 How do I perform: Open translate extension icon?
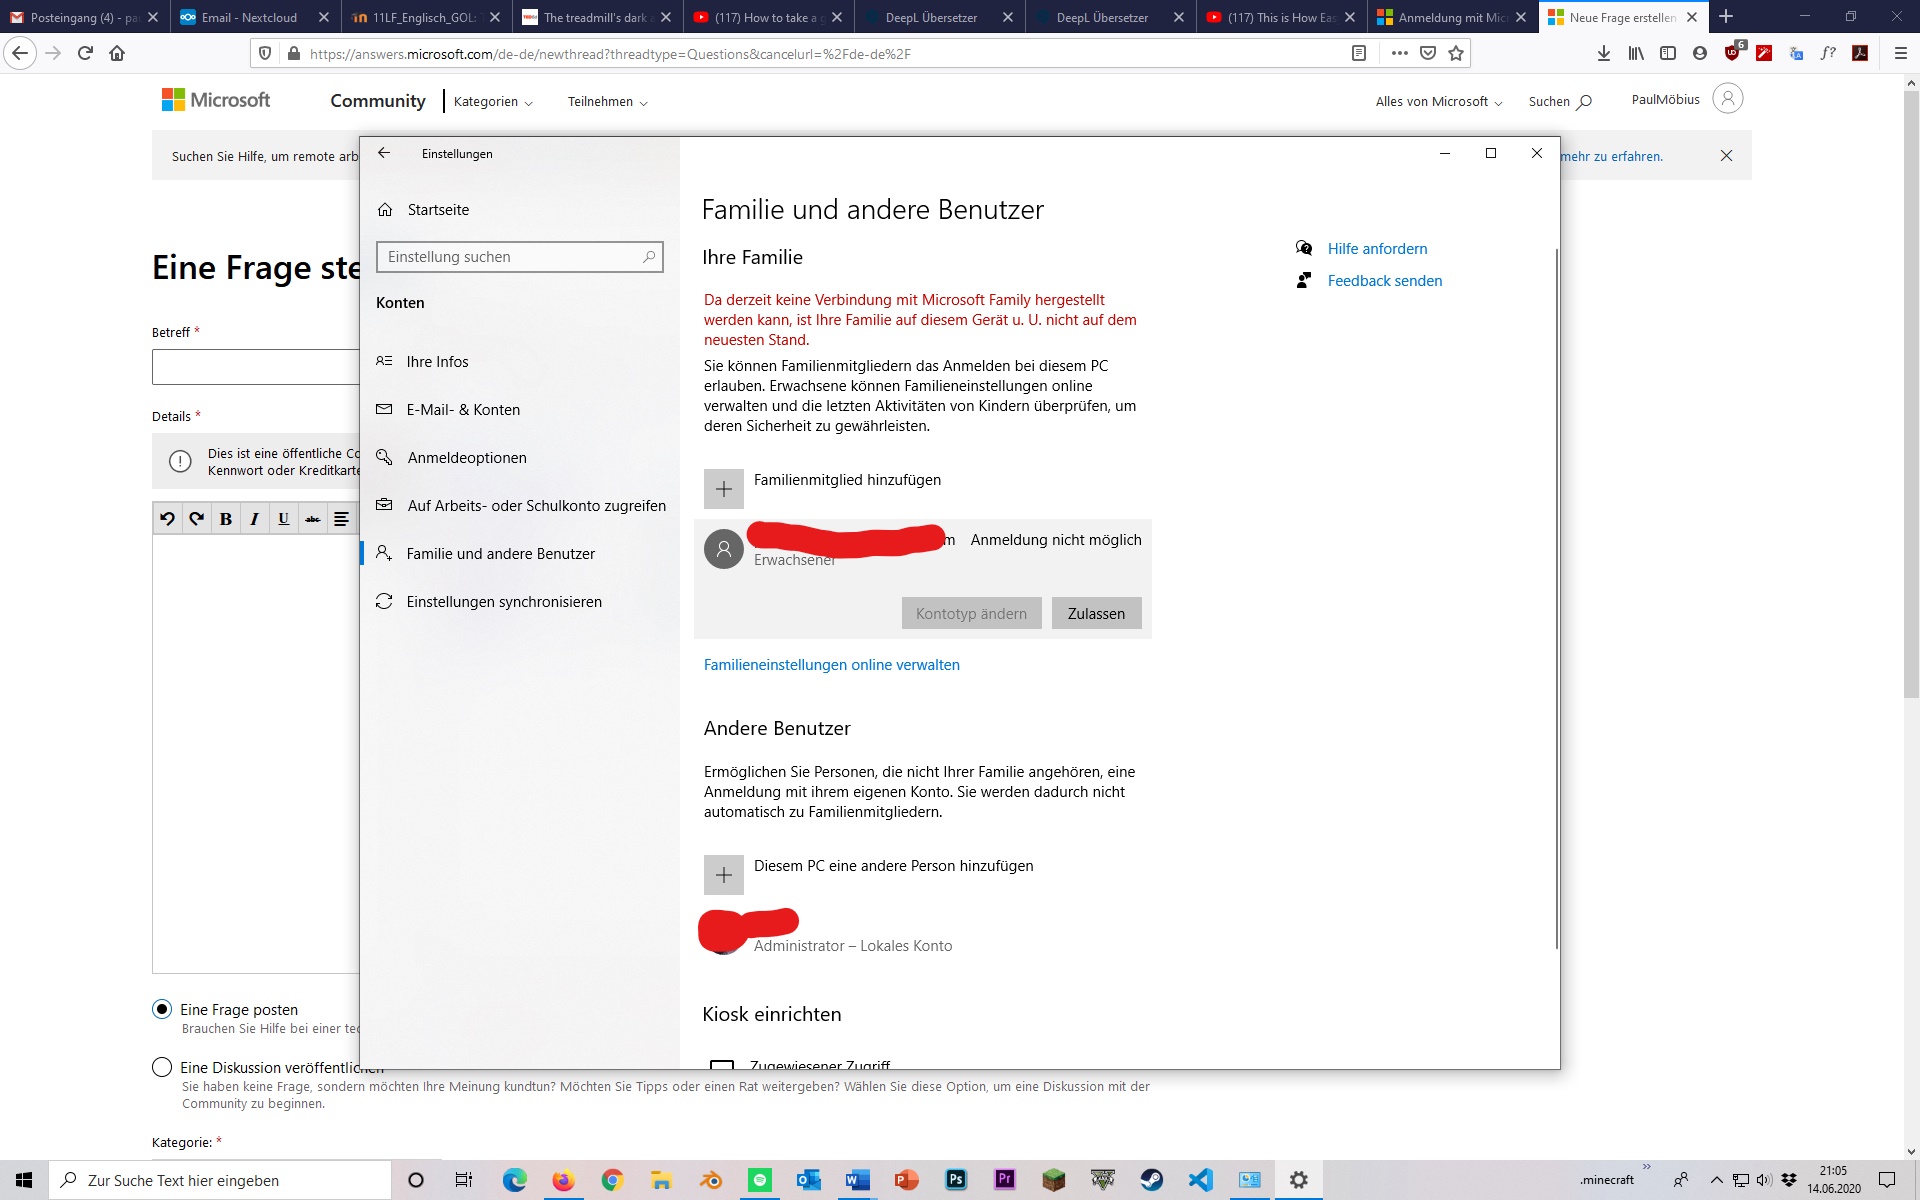(x=1796, y=53)
